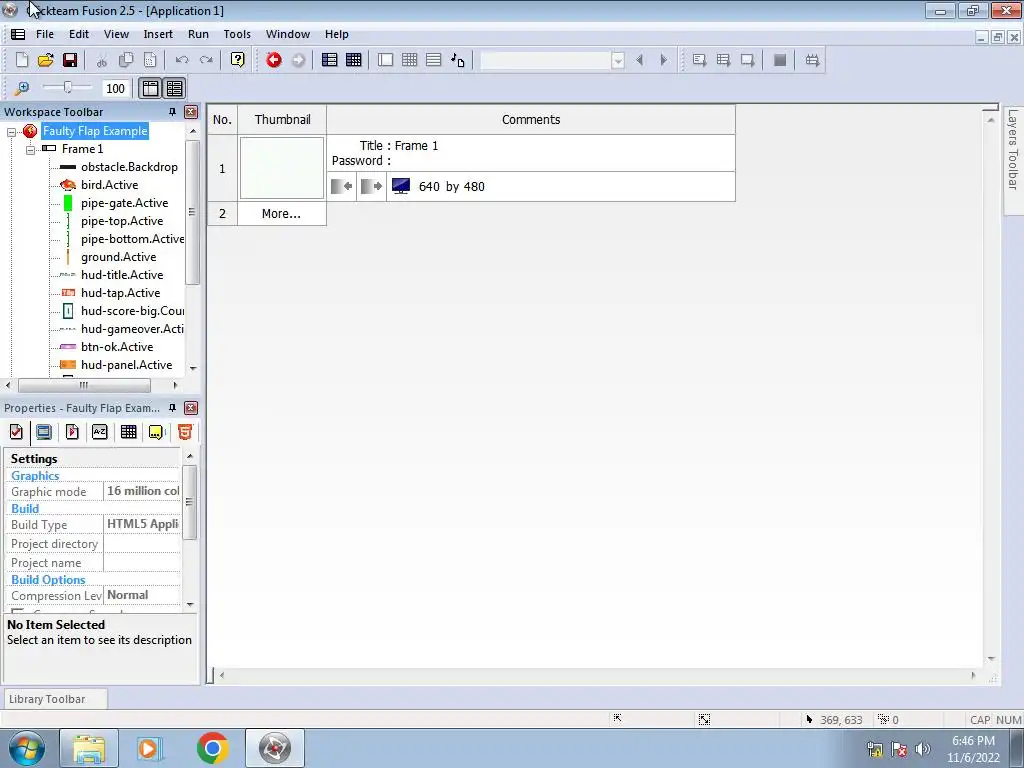The image size is (1024, 768).
Task: Save the application with floppy icon
Action: pyautogui.click(x=70, y=60)
